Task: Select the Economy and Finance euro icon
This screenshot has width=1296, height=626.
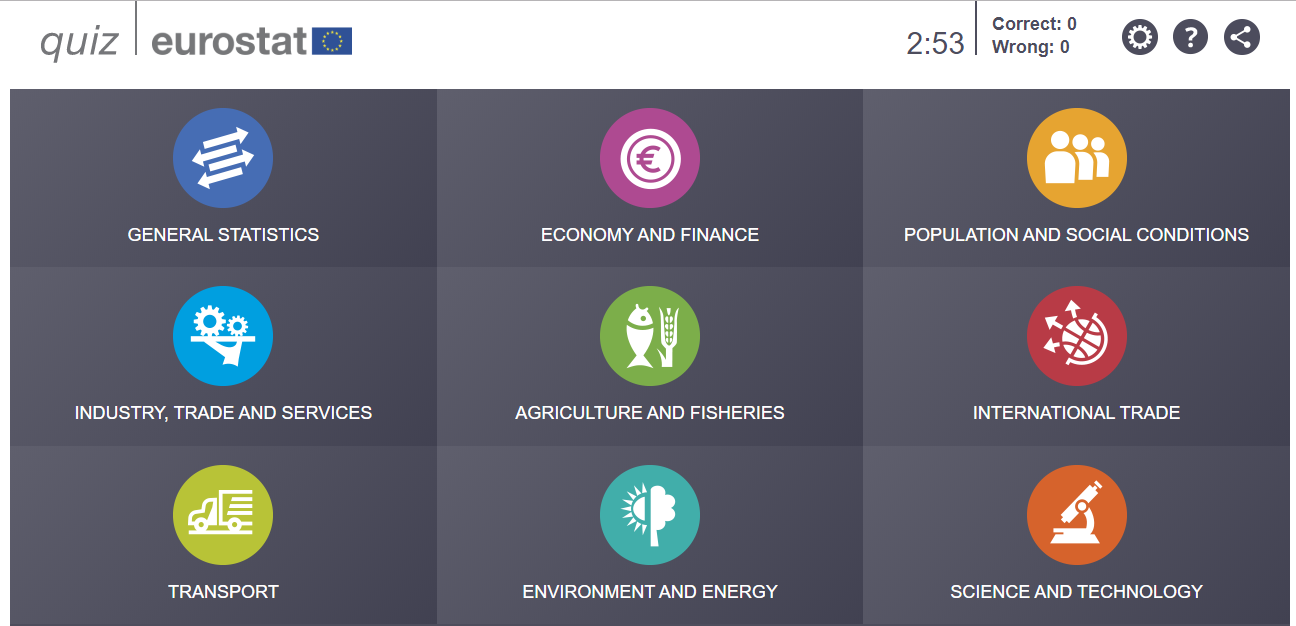Action: click(650, 158)
